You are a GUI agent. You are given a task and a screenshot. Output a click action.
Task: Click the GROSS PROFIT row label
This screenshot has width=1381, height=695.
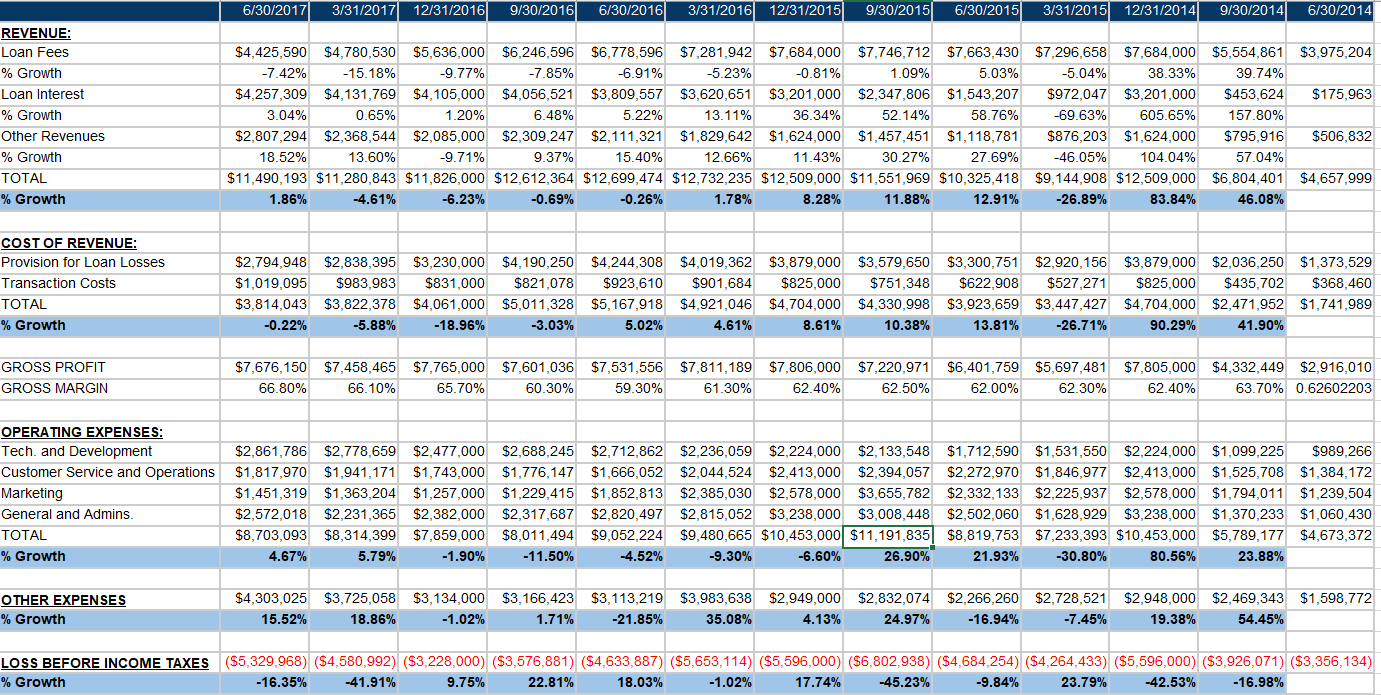(53, 367)
